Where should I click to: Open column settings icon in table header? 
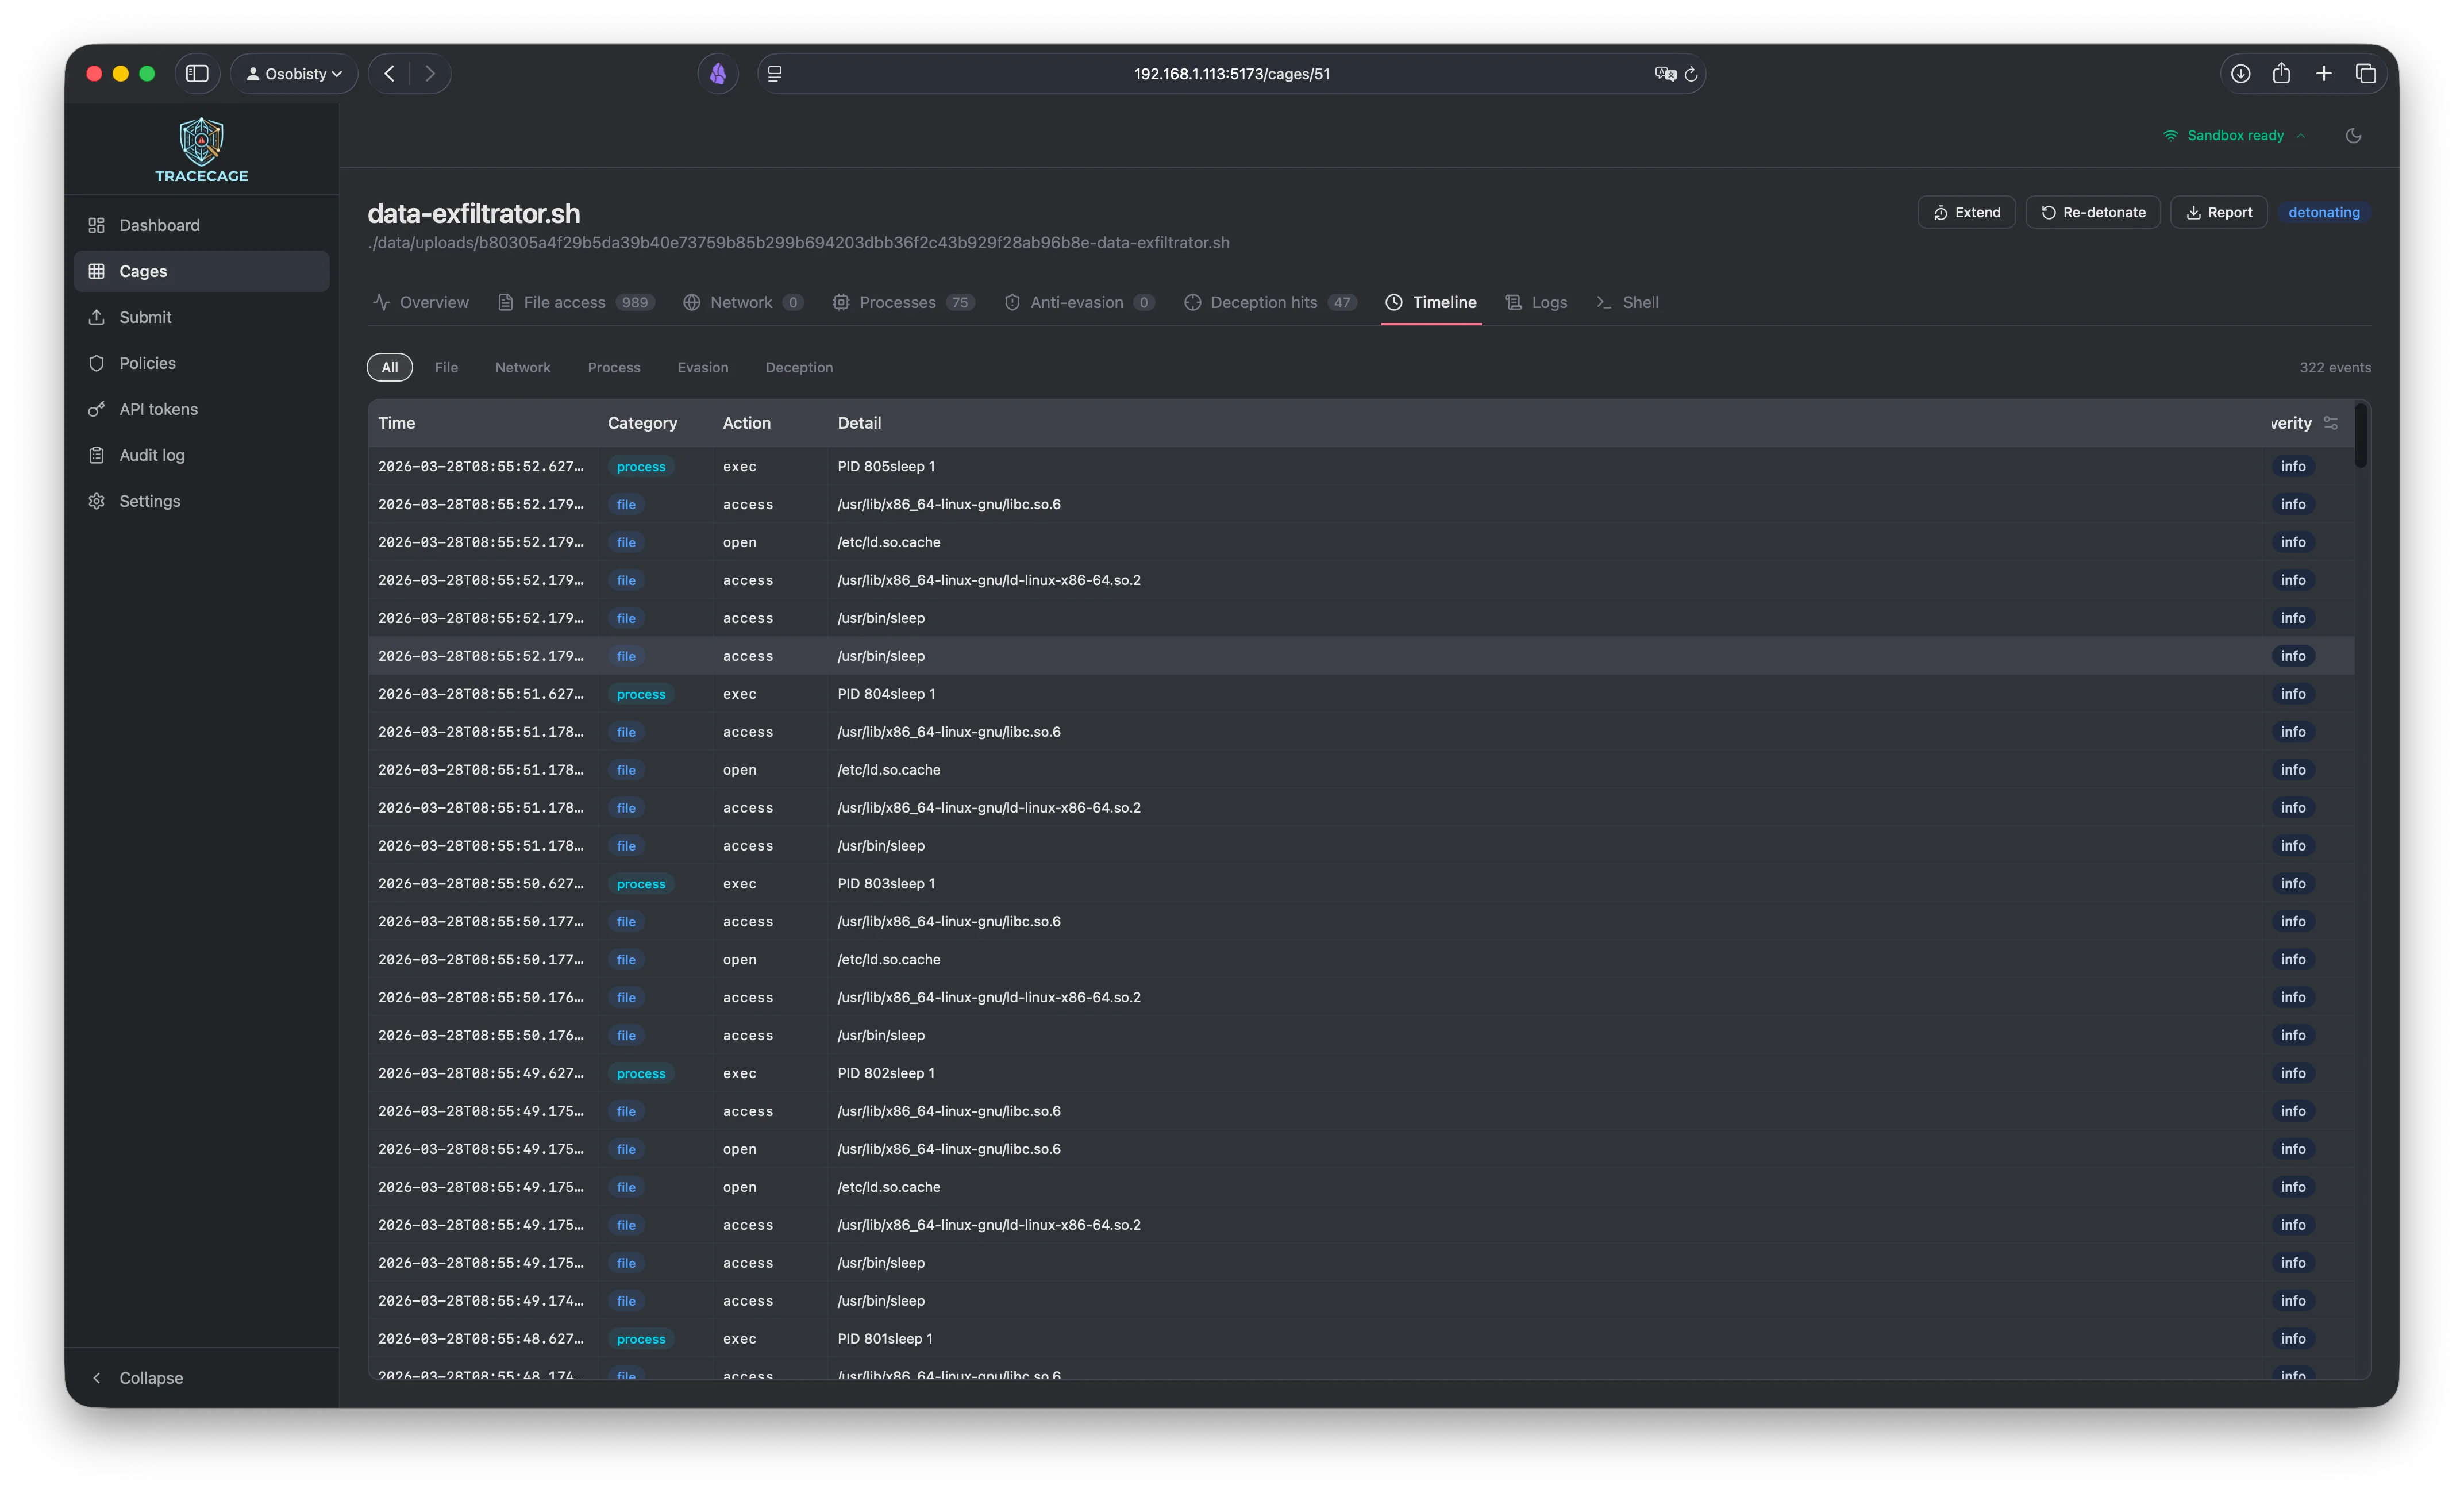2331,423
